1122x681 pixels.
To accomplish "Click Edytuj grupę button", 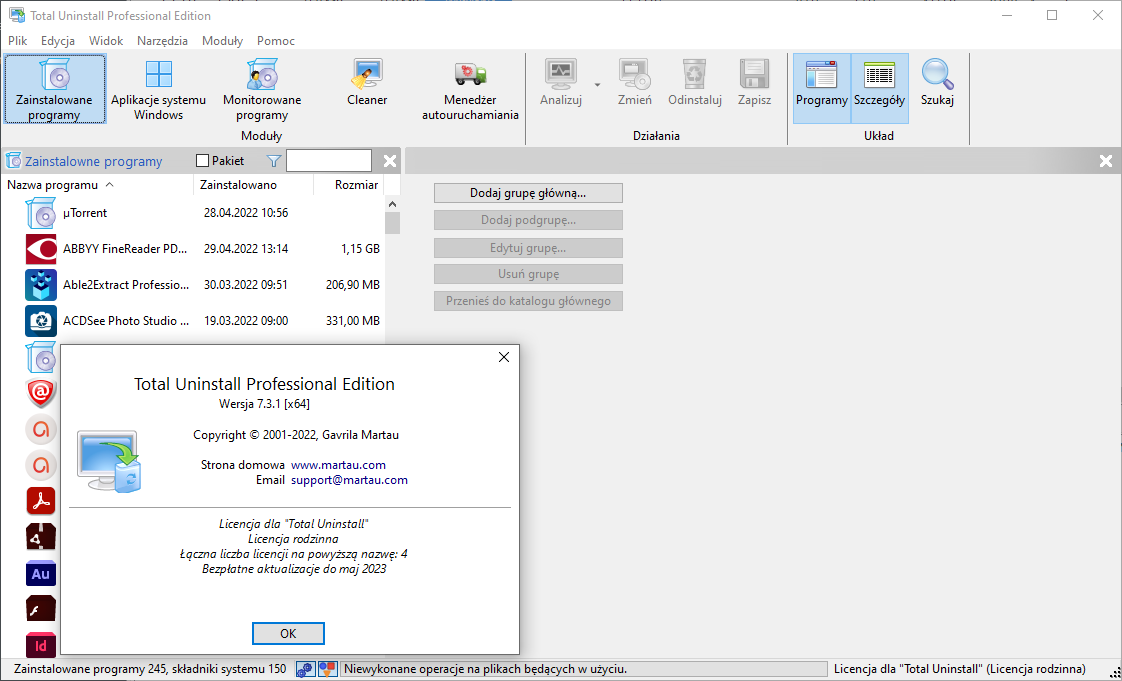I will click(528, 248).
